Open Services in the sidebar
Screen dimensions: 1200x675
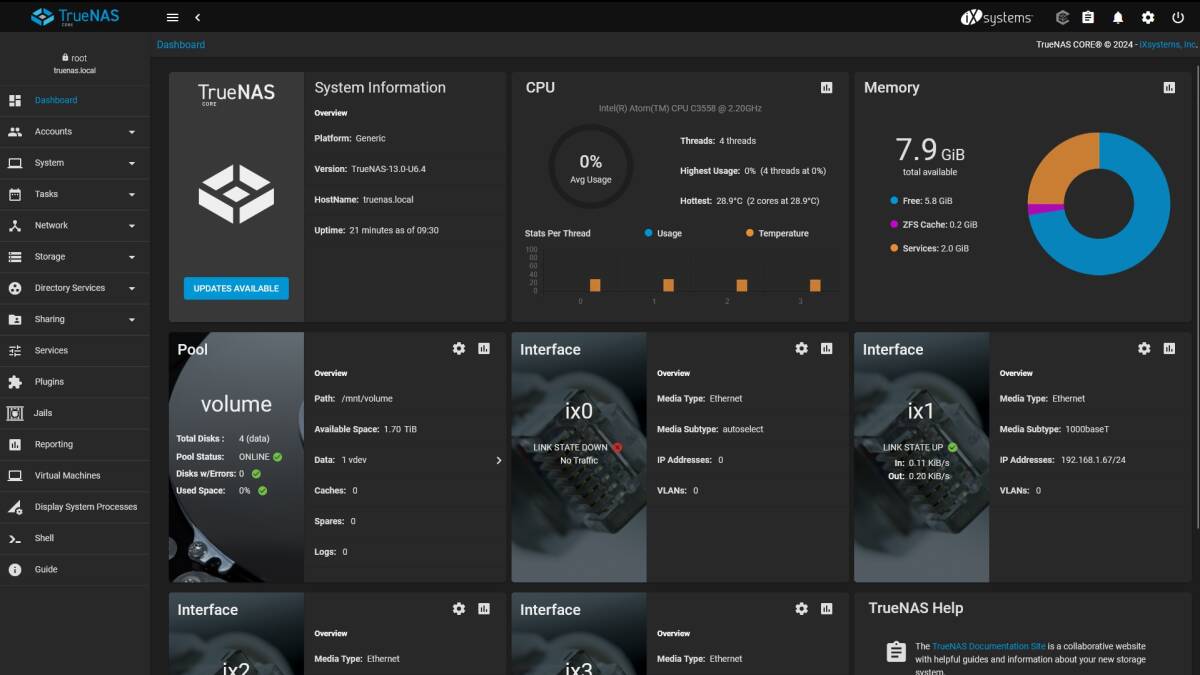[x=51, y=350]
